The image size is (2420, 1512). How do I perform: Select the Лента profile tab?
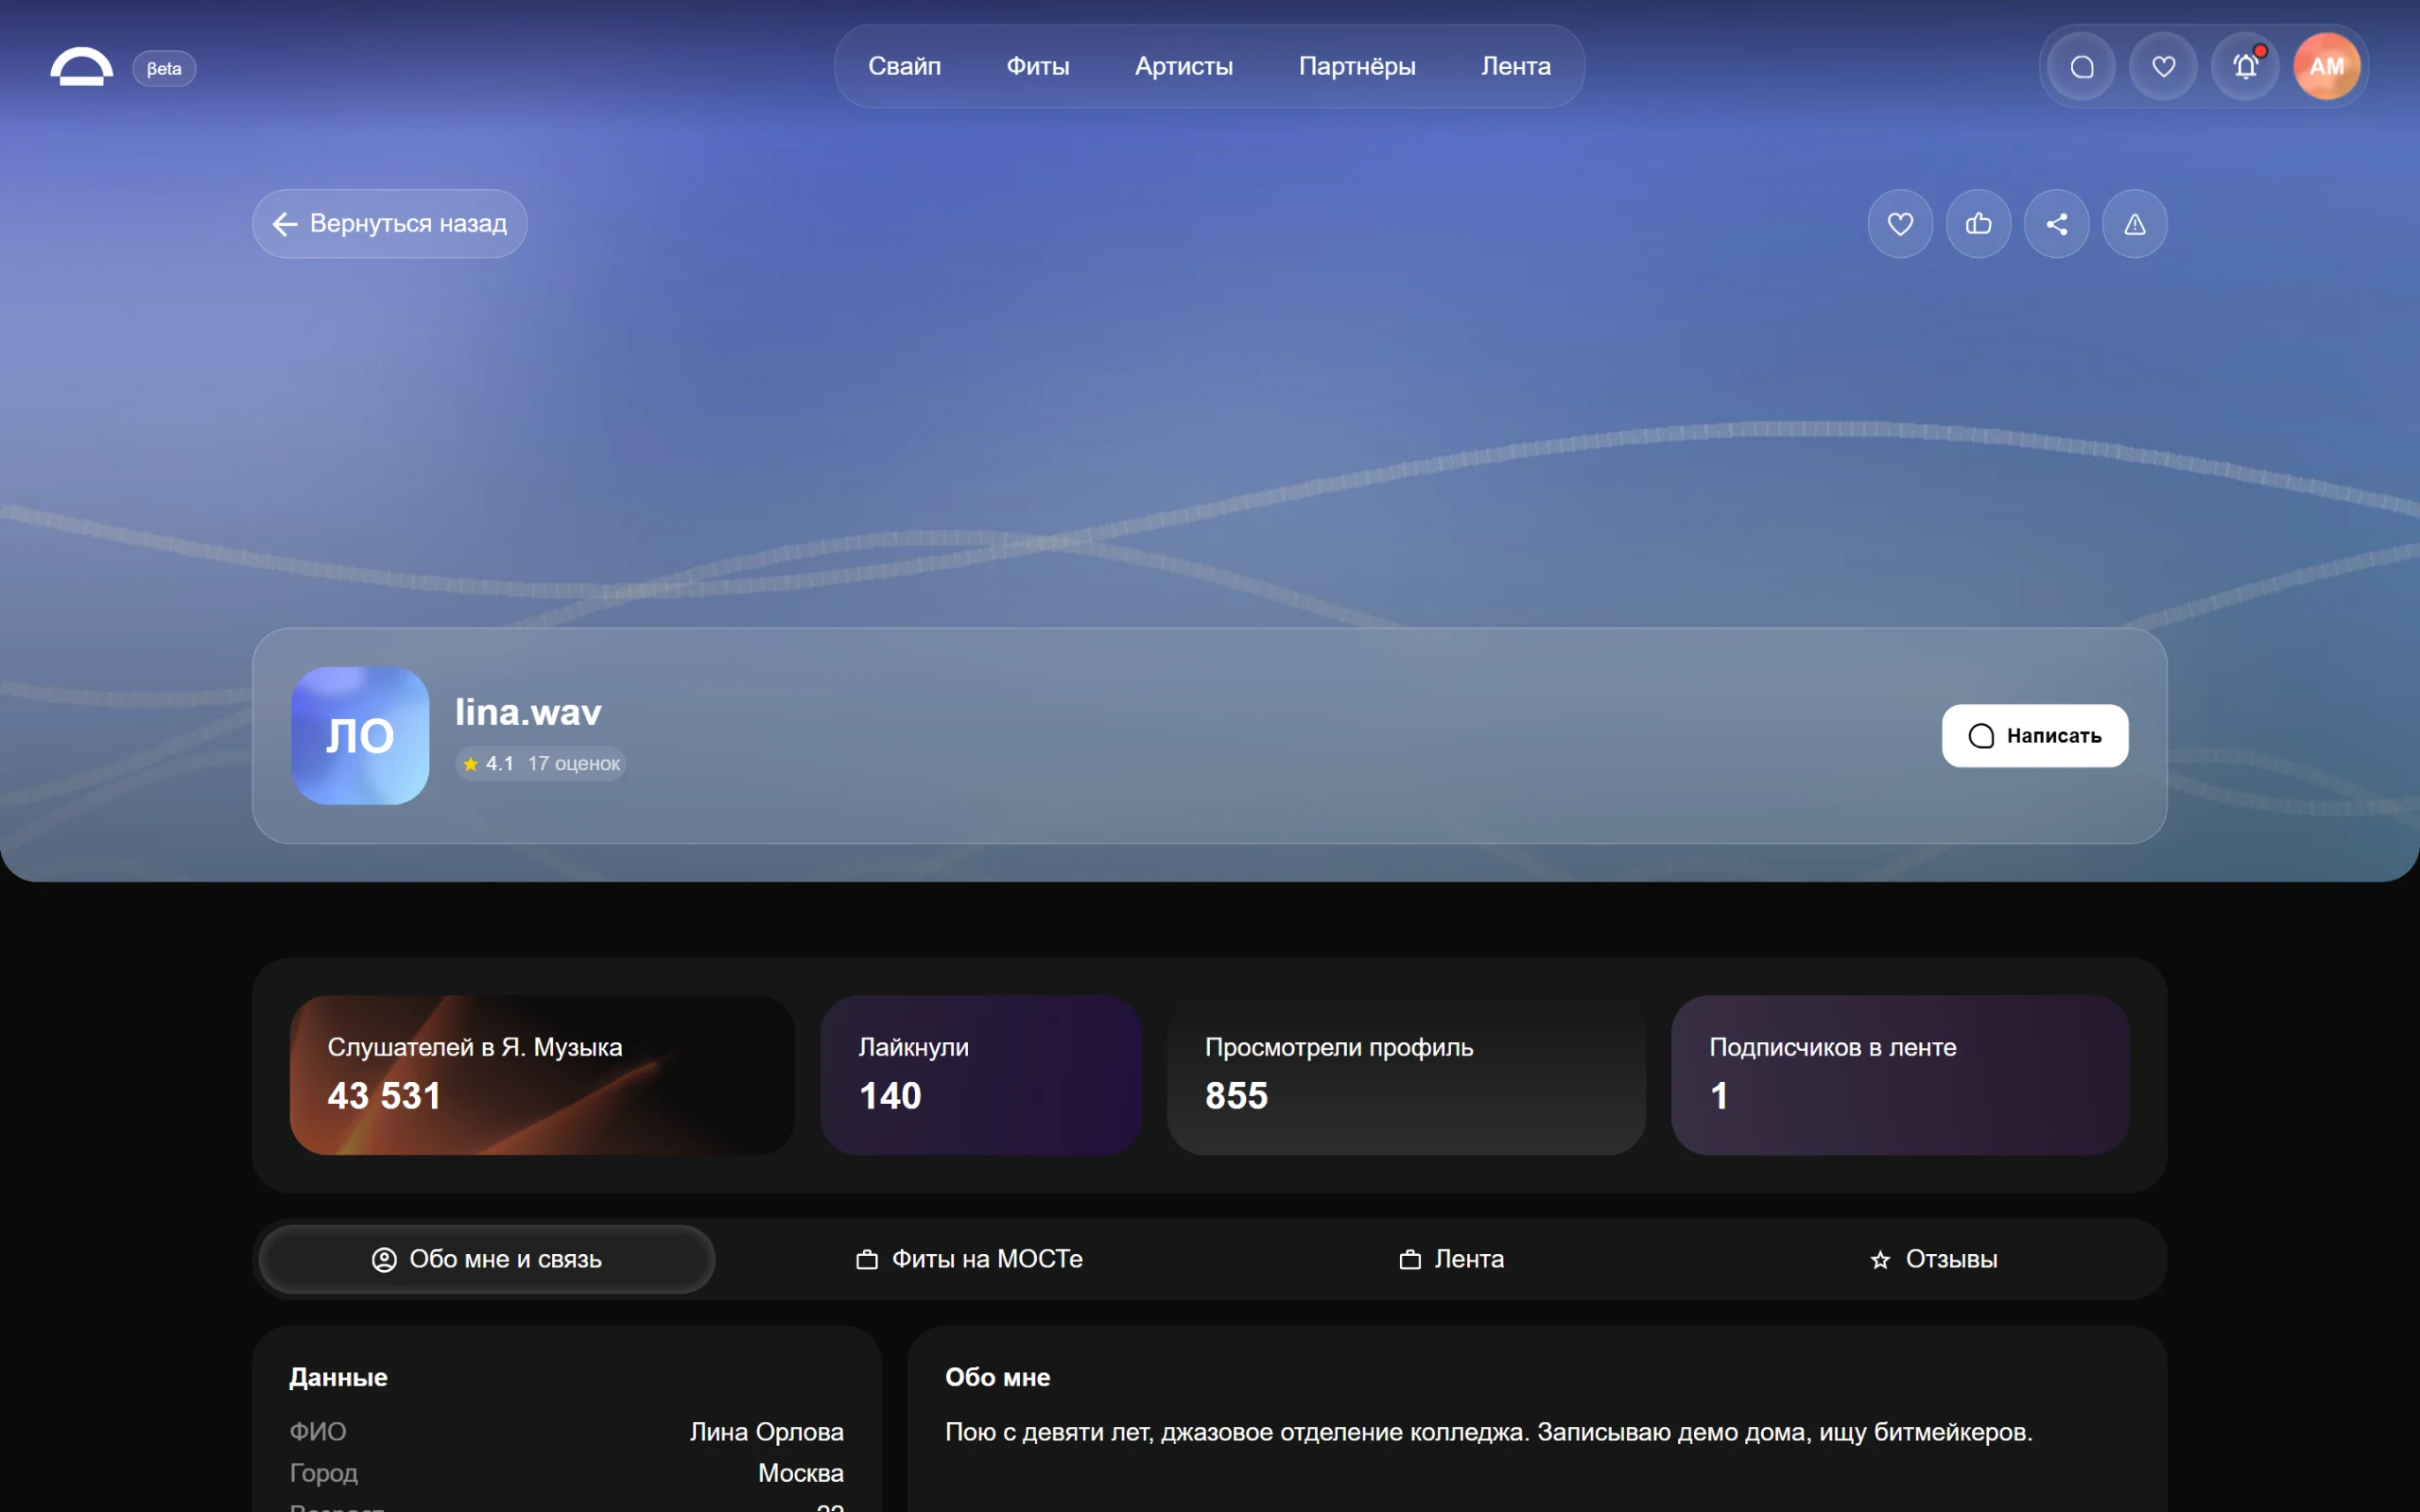pyautogui.click(x=1451, y=1259)
